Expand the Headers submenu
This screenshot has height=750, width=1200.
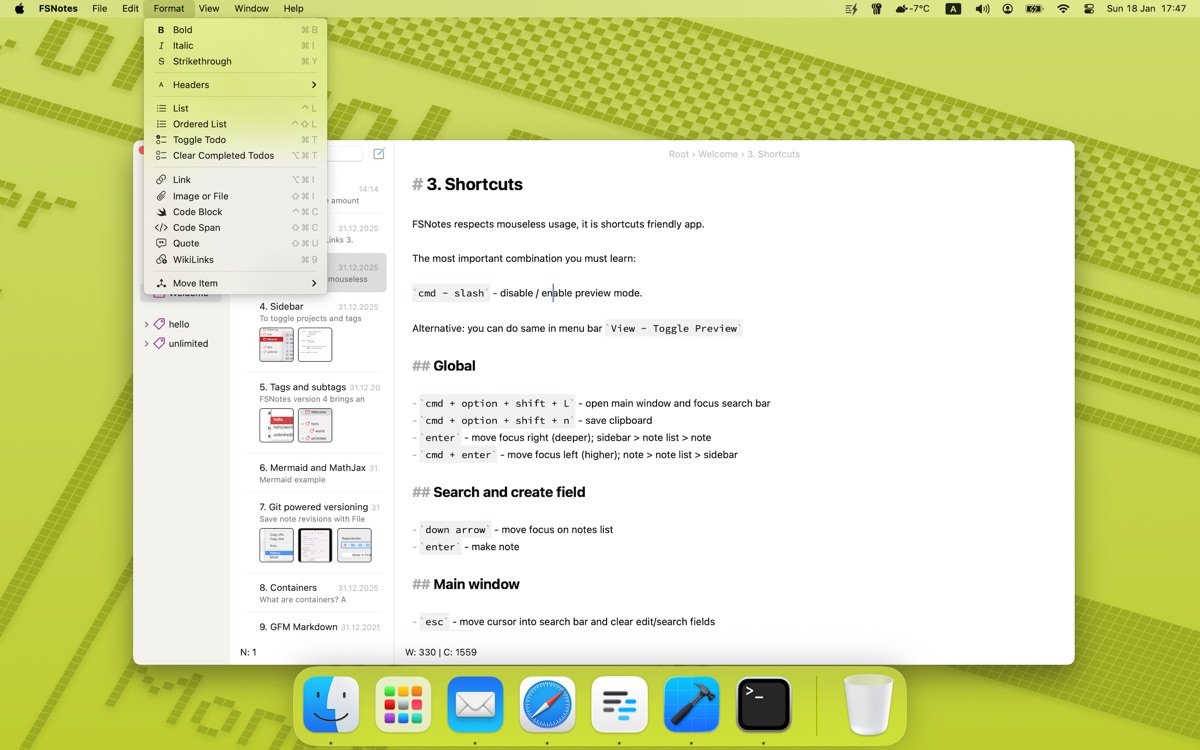point(235,85)
